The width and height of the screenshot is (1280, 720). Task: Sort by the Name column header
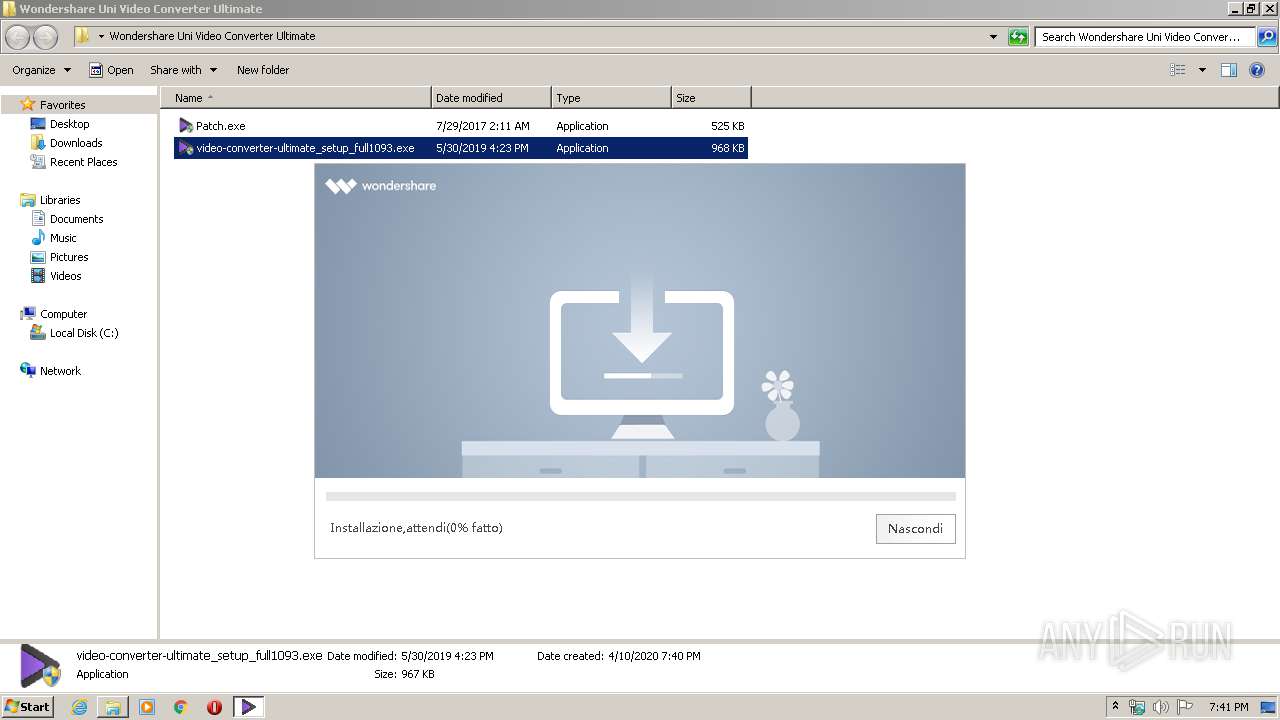[295, 98]
